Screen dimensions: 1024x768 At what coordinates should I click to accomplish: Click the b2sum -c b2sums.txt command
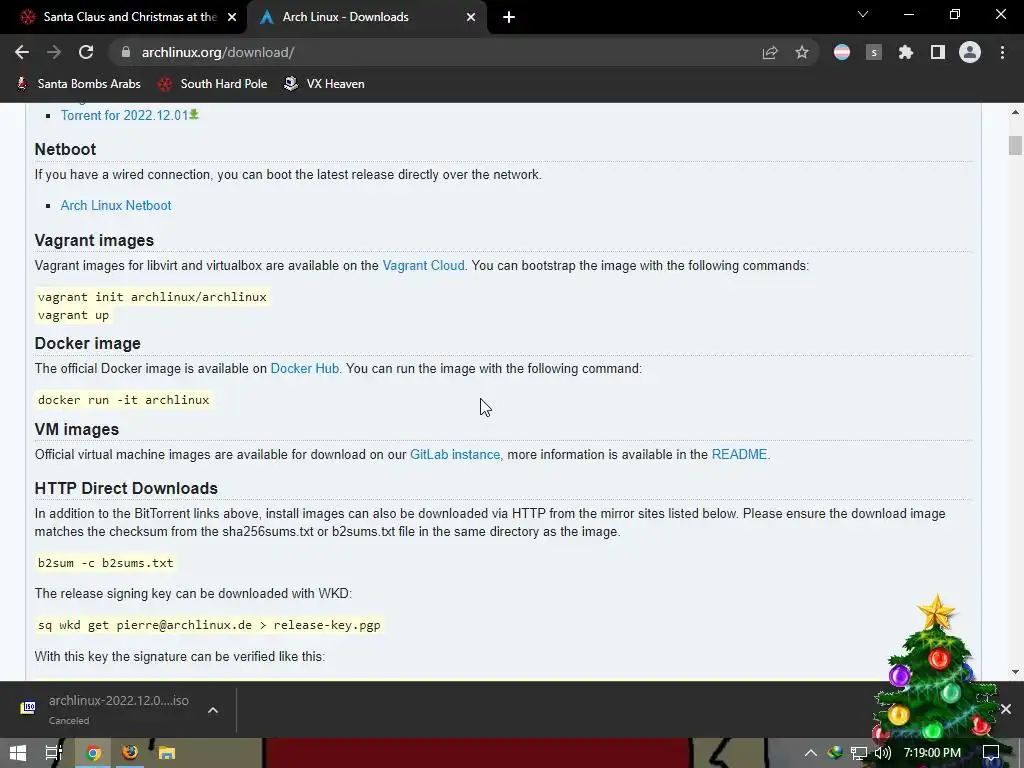(105, 563)
